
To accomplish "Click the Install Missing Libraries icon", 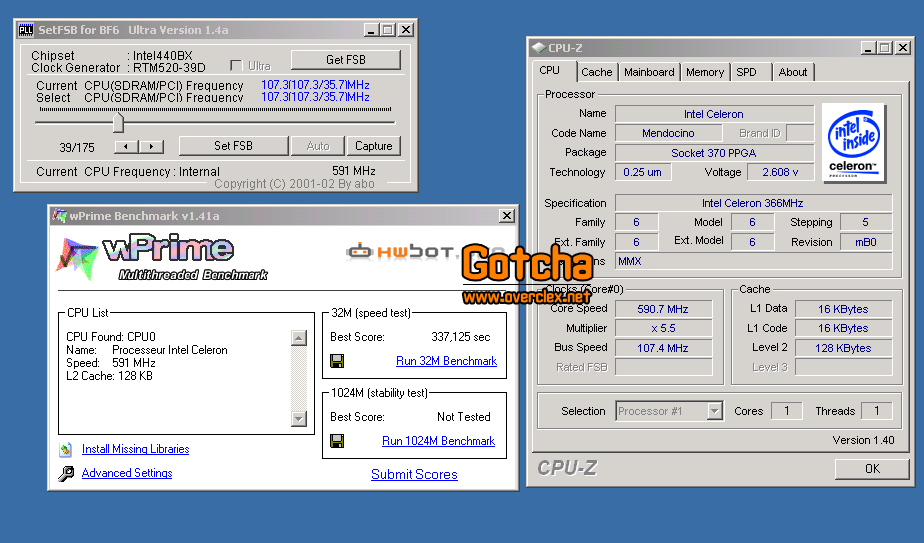I will coord(65,449).
